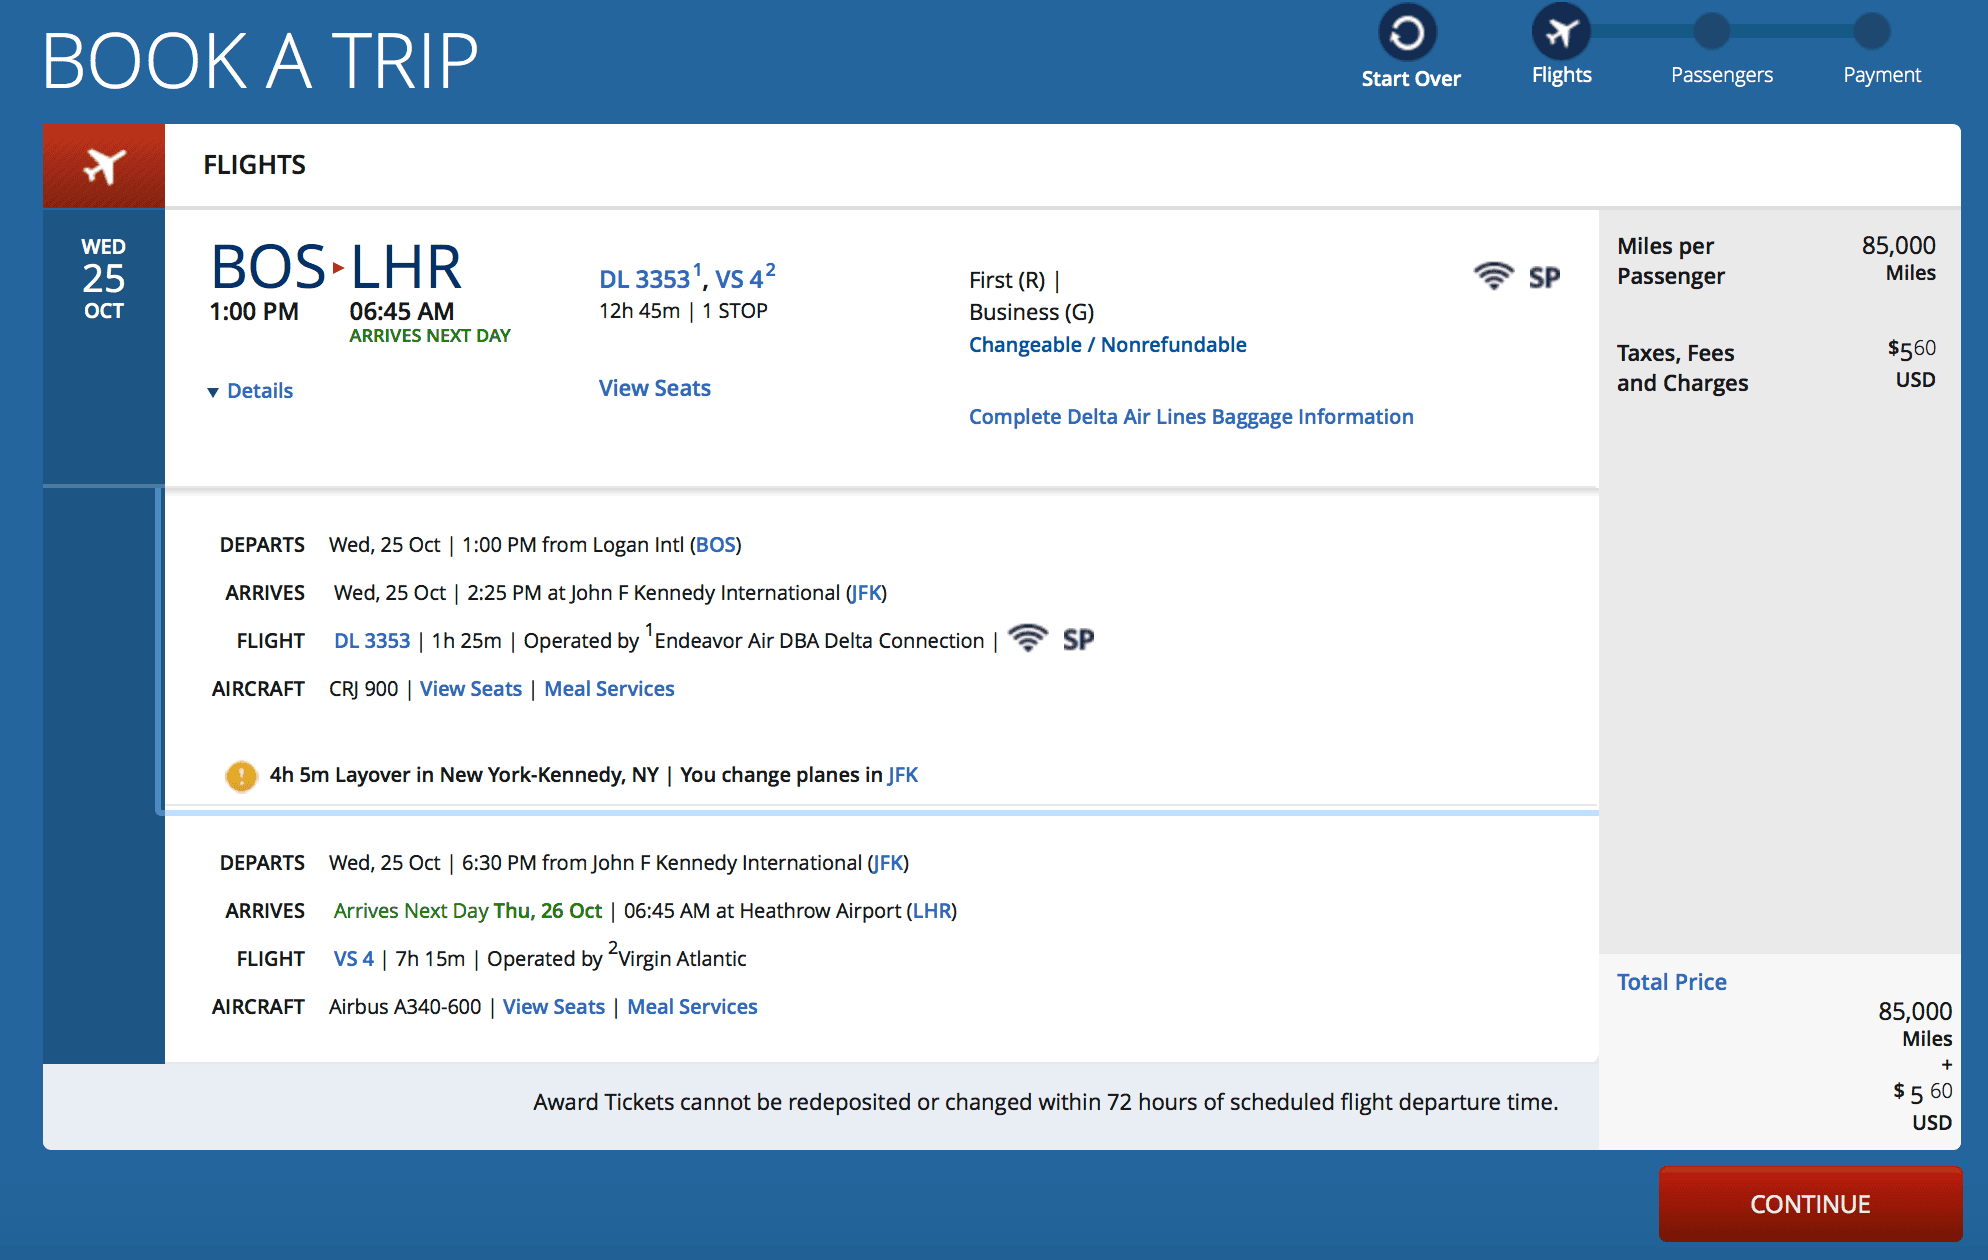Click the SP badge next to the WiFi symbol
This screenshot has height=1260, width=1988.
click(1544, 276)
